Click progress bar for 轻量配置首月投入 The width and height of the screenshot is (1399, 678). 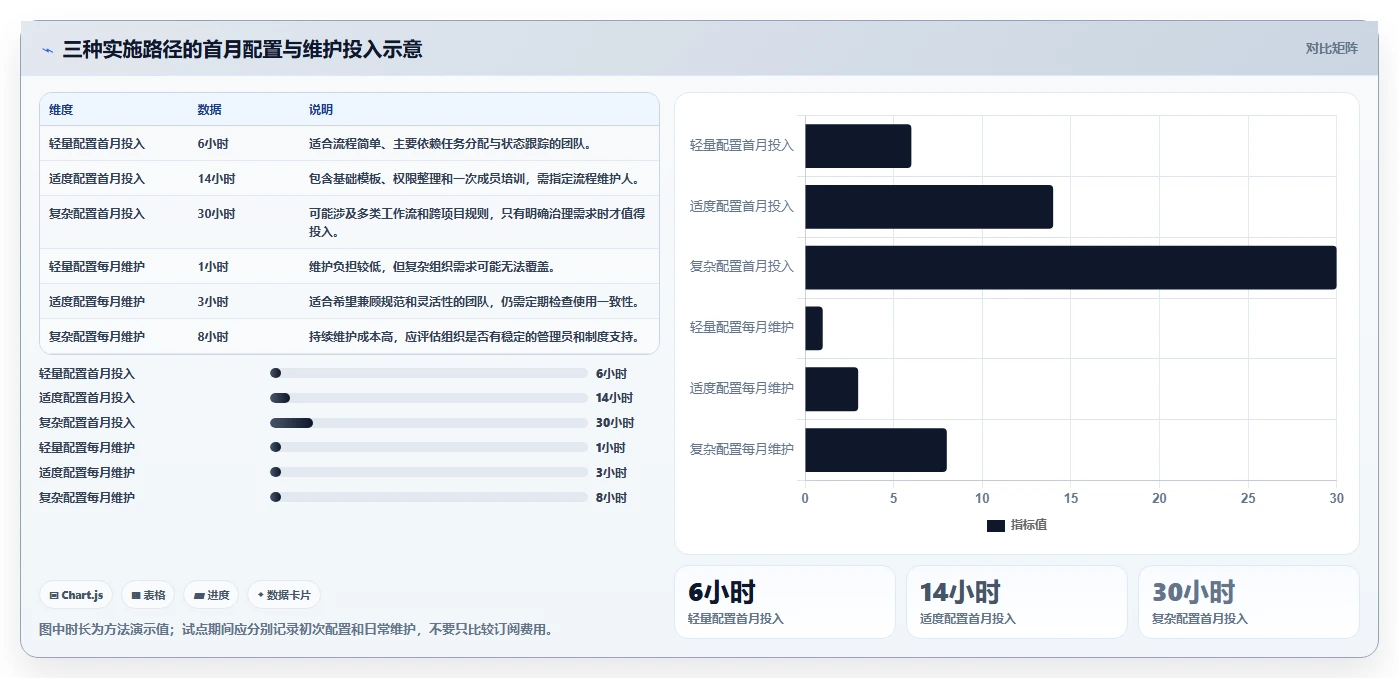(429, 373)
